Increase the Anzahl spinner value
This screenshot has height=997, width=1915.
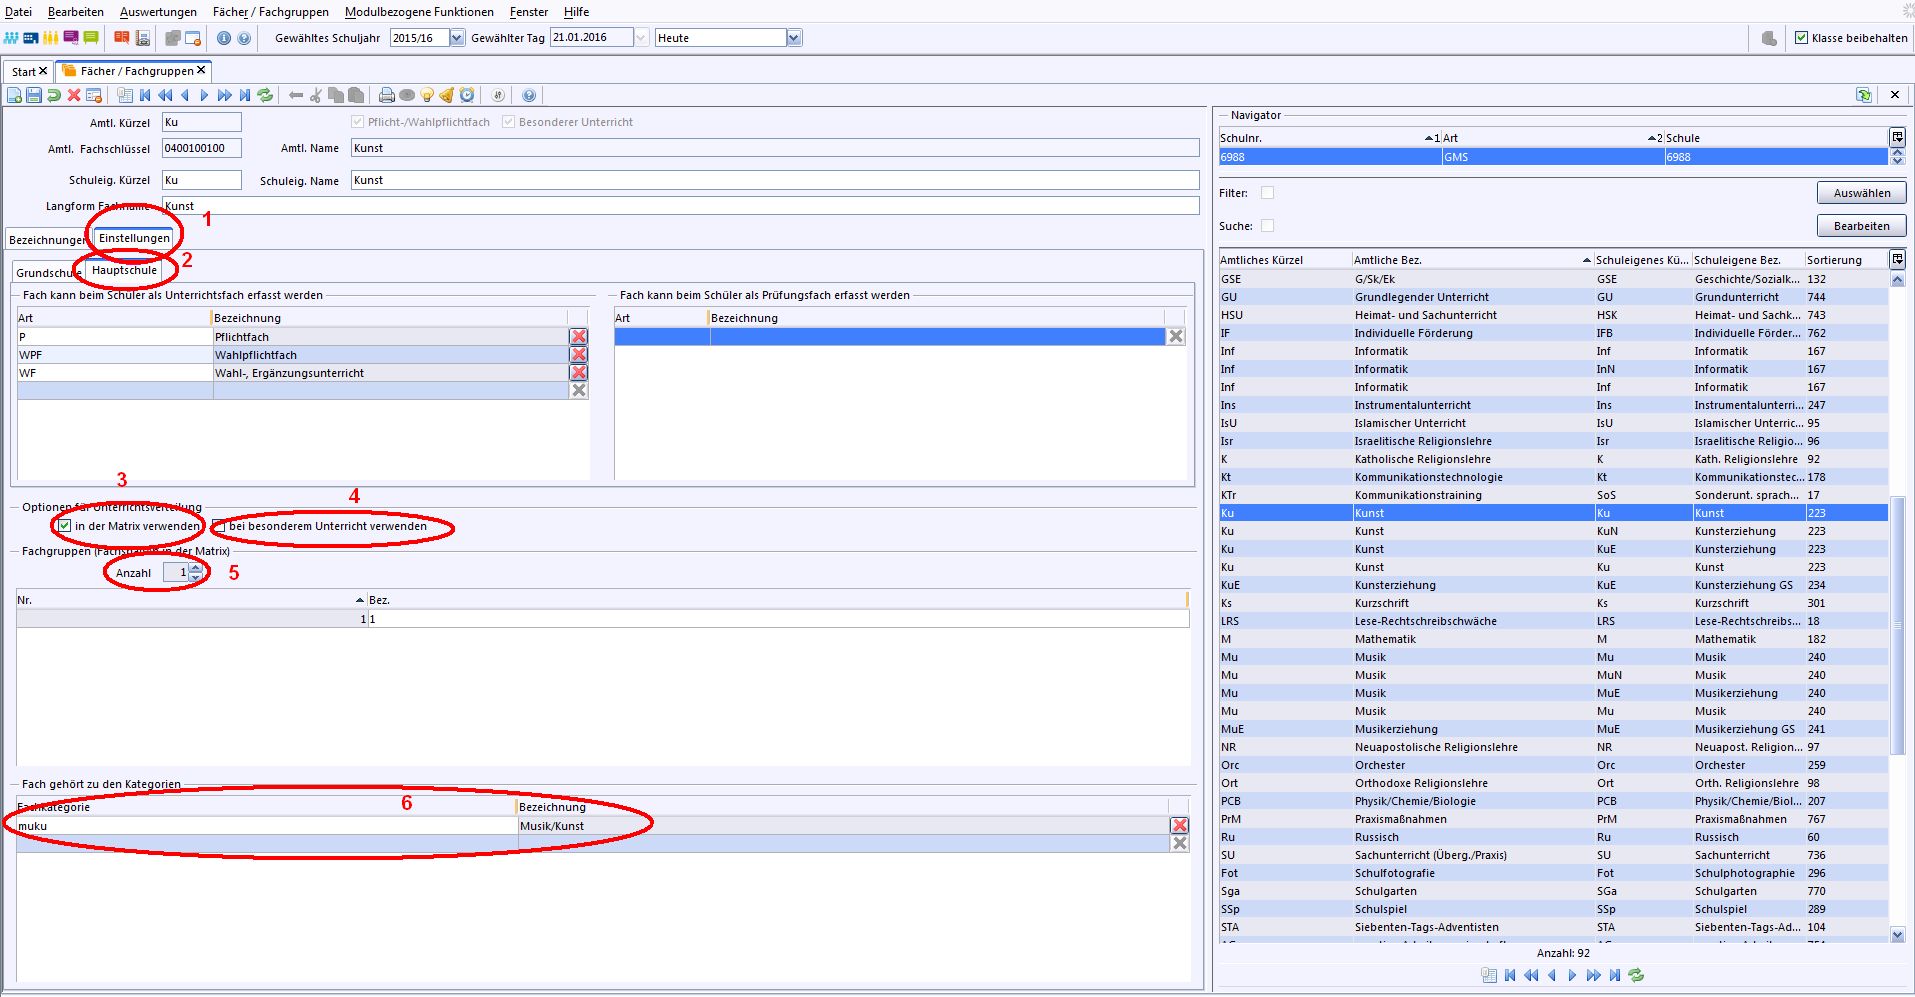196,568
